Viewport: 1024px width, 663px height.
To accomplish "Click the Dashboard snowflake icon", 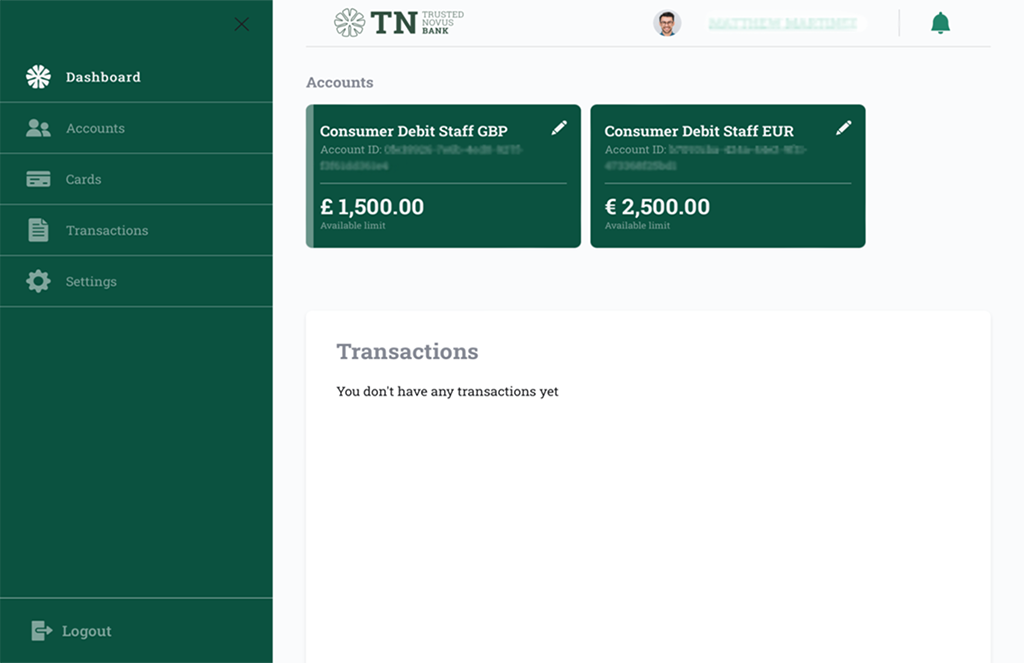I will click(38, 77).
